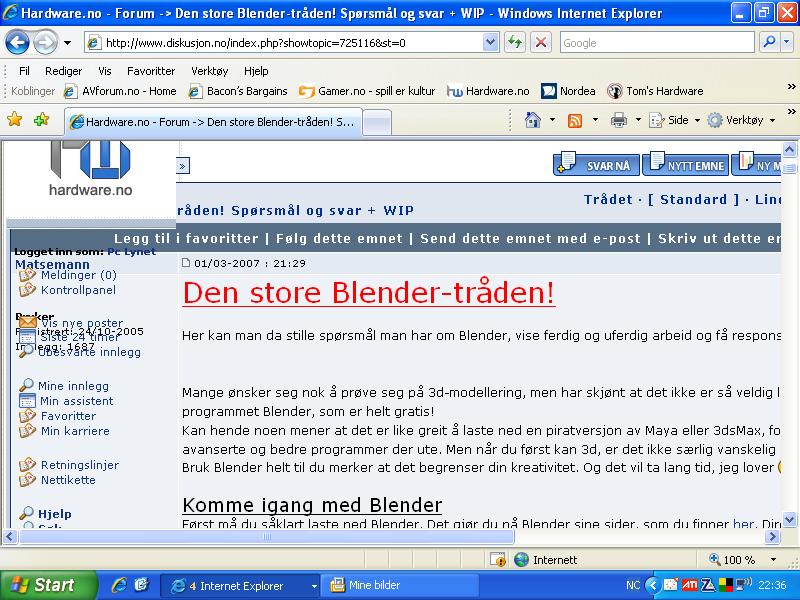Open zoom level 100 % dropdown
800x600 pixels.
773,560
